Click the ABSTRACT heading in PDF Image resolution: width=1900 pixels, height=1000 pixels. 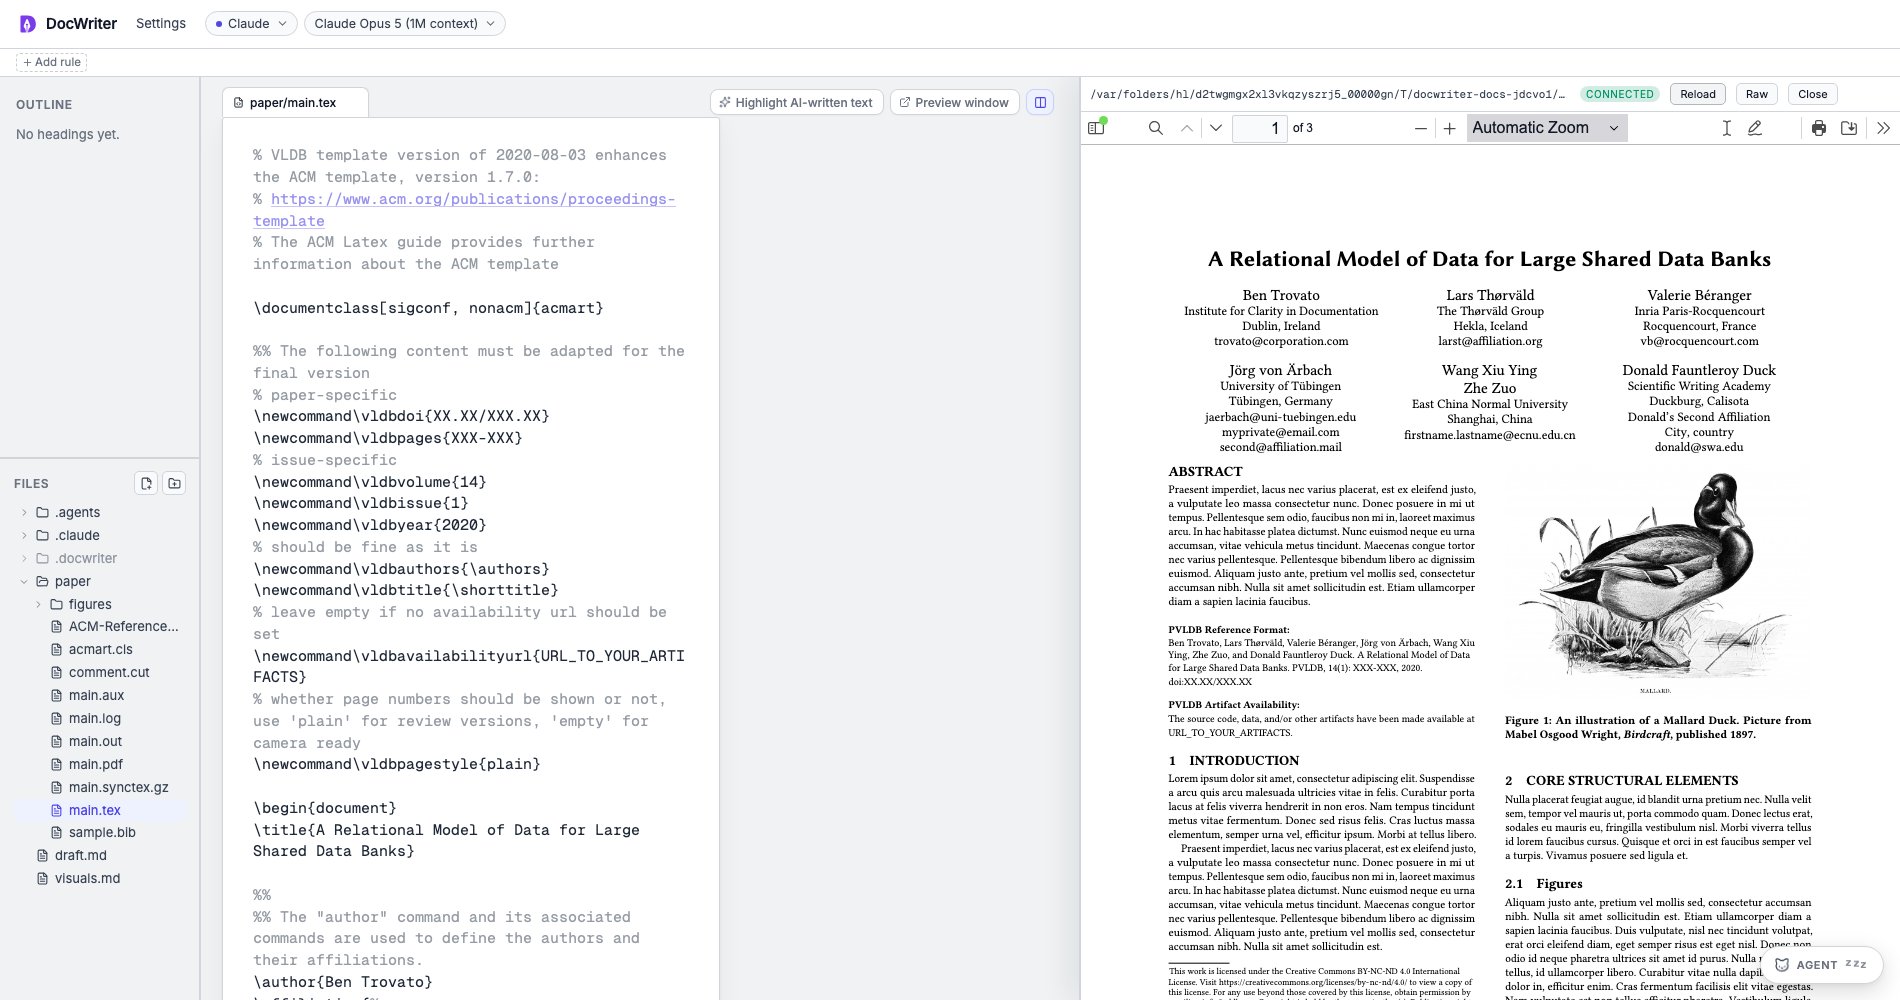click(1205, 471)
